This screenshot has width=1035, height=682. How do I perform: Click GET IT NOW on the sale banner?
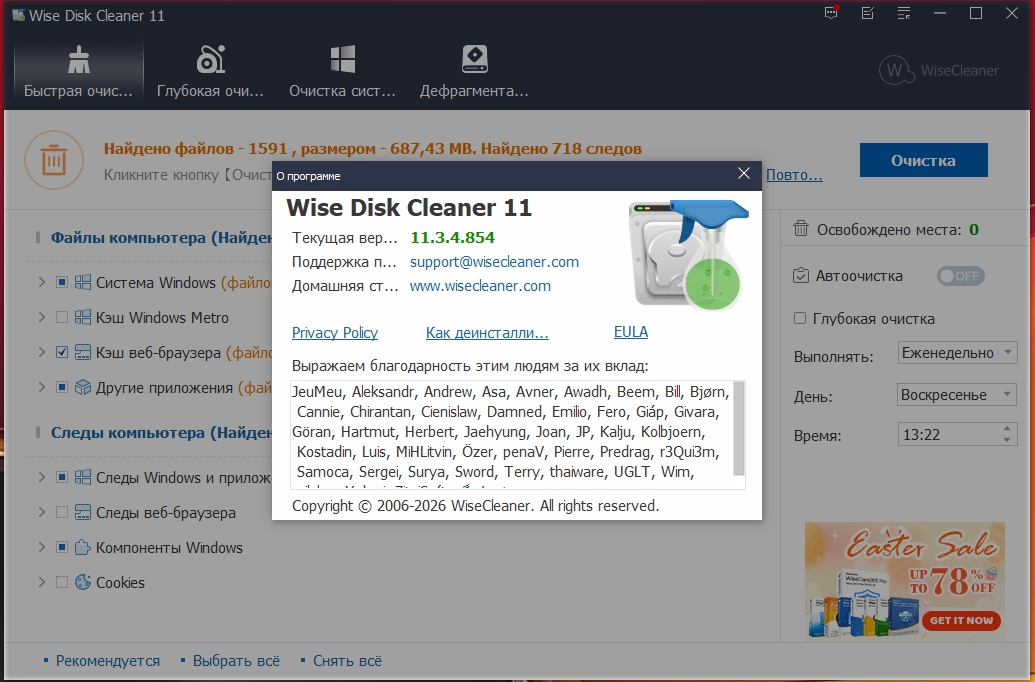961,621
